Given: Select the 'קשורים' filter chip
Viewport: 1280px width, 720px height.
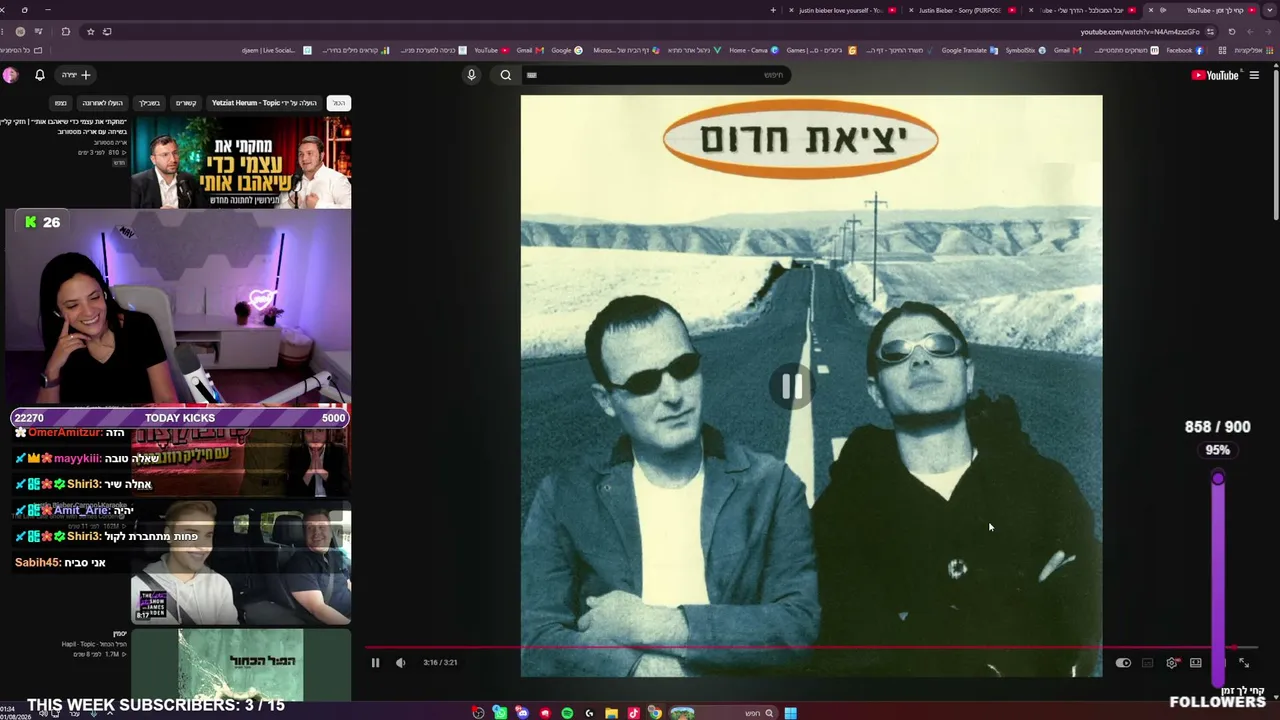Looking at the screenshot, I should pos(186,103).
